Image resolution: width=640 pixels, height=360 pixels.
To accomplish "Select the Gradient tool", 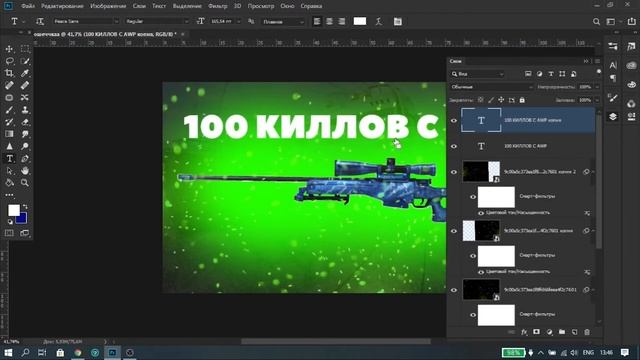I will pyautogui.click(x=9, y=134).
